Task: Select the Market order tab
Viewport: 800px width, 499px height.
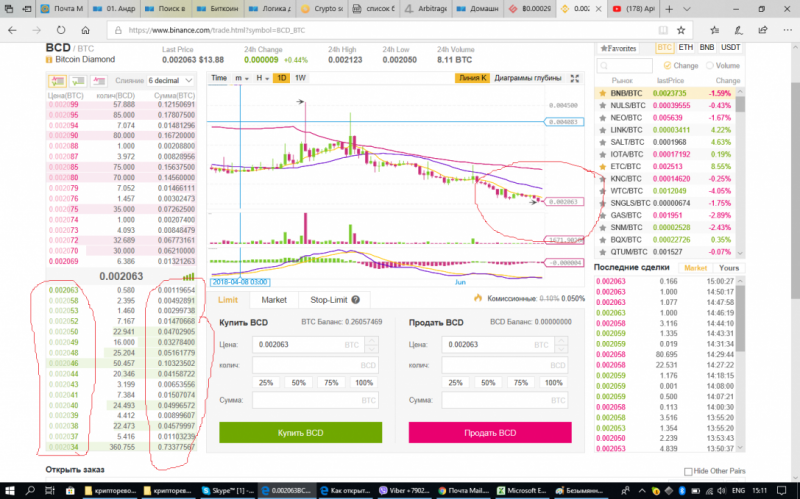Action: point(274,300)
